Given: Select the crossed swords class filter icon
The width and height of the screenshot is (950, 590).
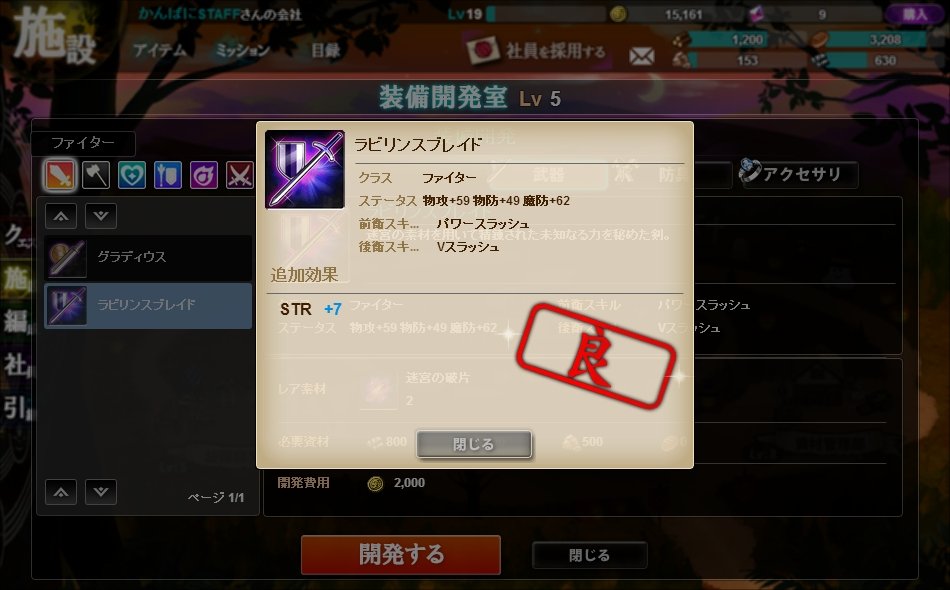Looking at the screenshot, I should pyautogui.click(x=240, y=176).
